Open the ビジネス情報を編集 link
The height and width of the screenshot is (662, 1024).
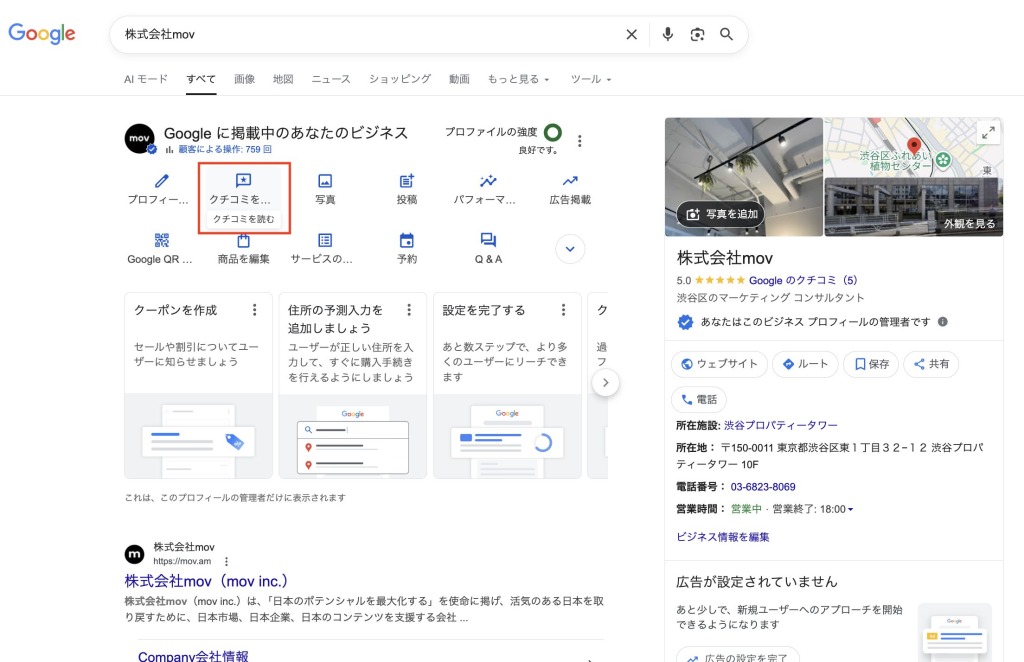[723, 537]
